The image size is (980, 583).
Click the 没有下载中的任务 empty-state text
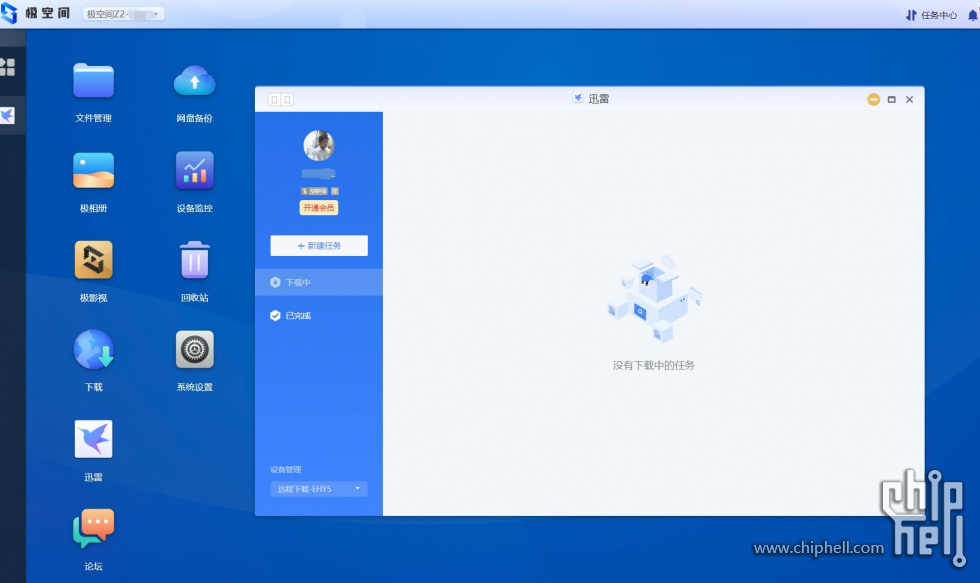point(654,366)
